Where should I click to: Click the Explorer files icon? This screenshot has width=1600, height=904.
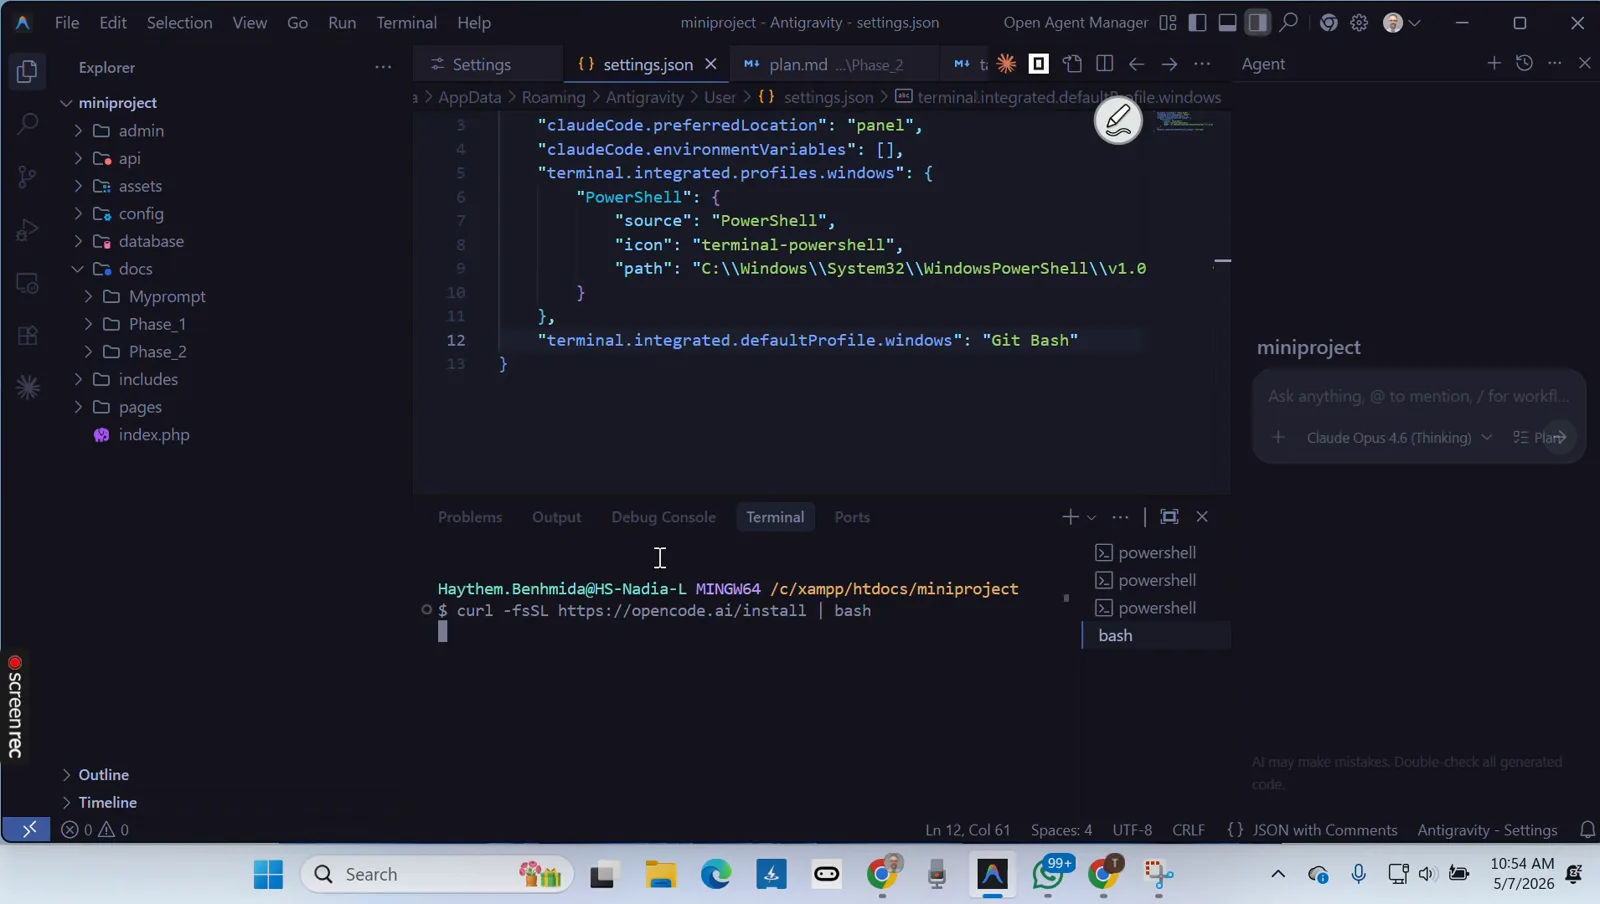click(27, 71)
